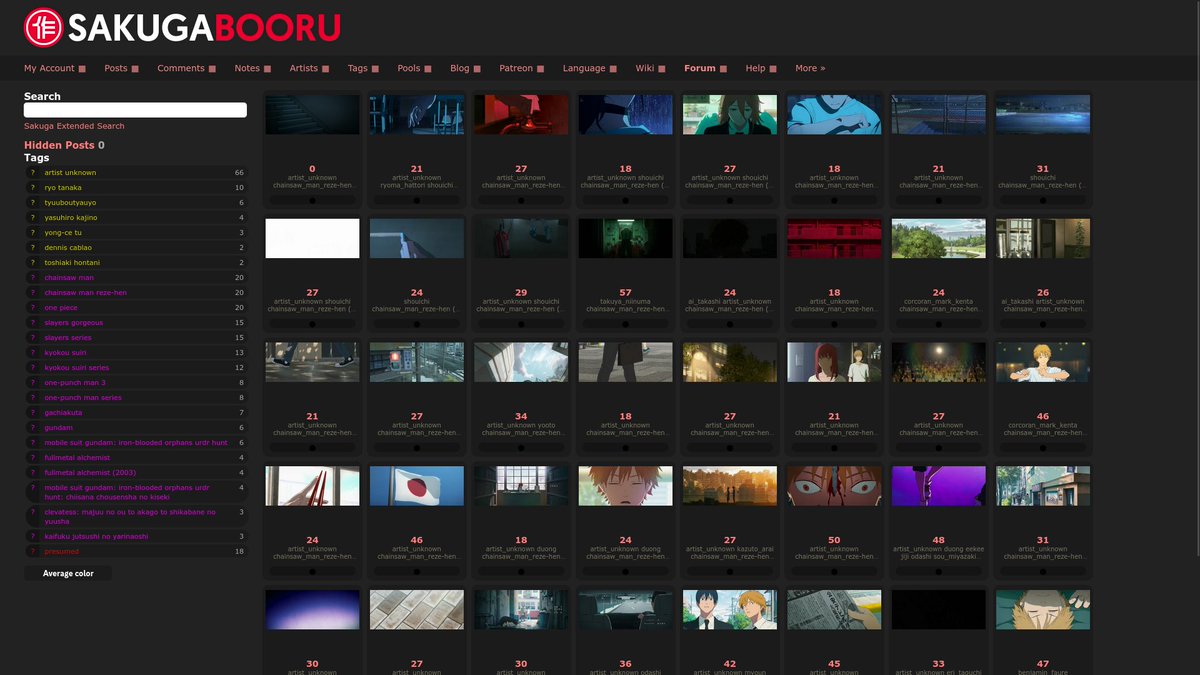
Task: Click color dot under post scored 34
Action: pos(521,448)
